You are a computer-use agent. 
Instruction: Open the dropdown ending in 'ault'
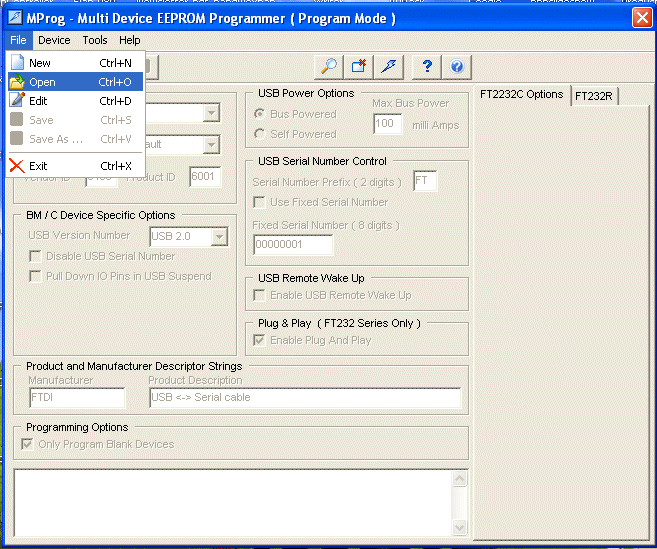[x=211, y=145]
